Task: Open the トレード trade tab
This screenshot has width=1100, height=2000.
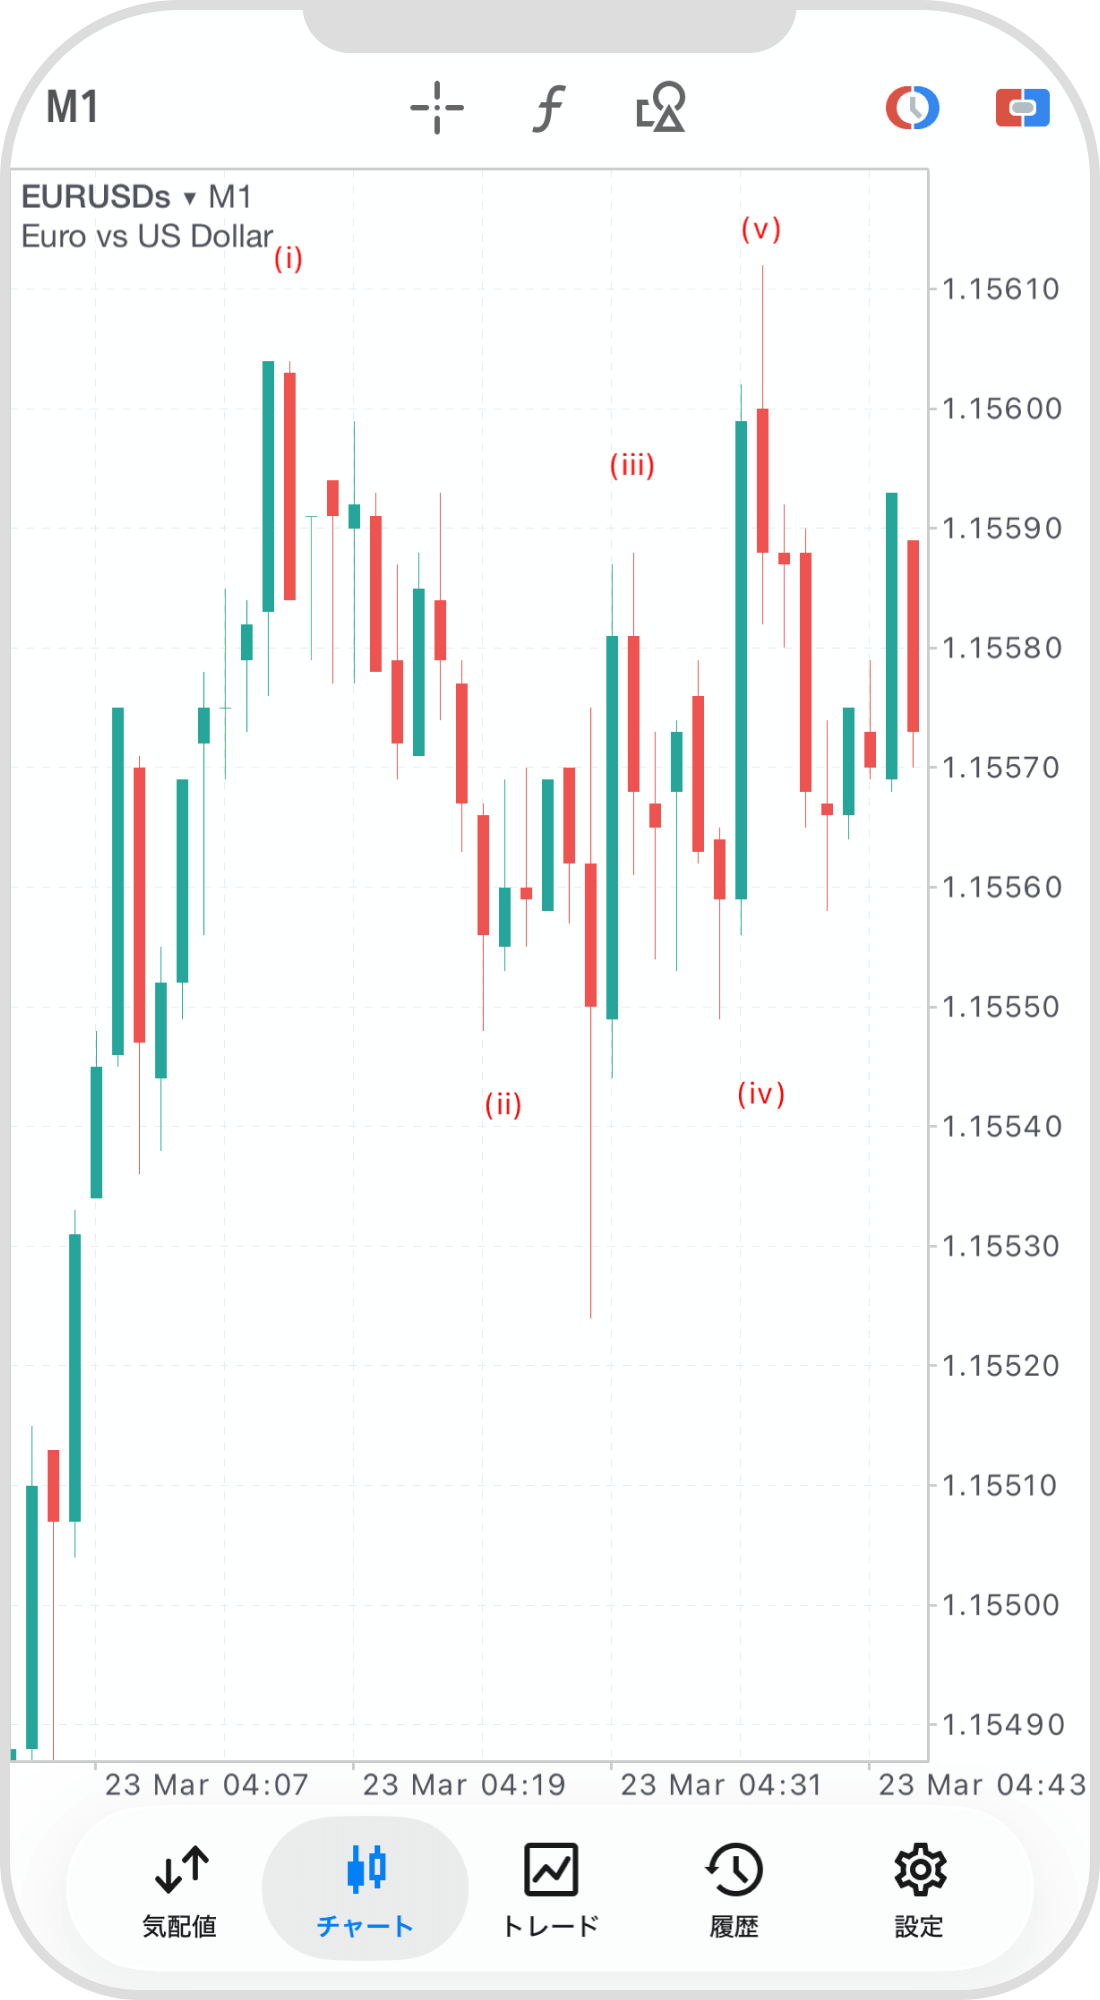Action: (x=550, y=1888)
